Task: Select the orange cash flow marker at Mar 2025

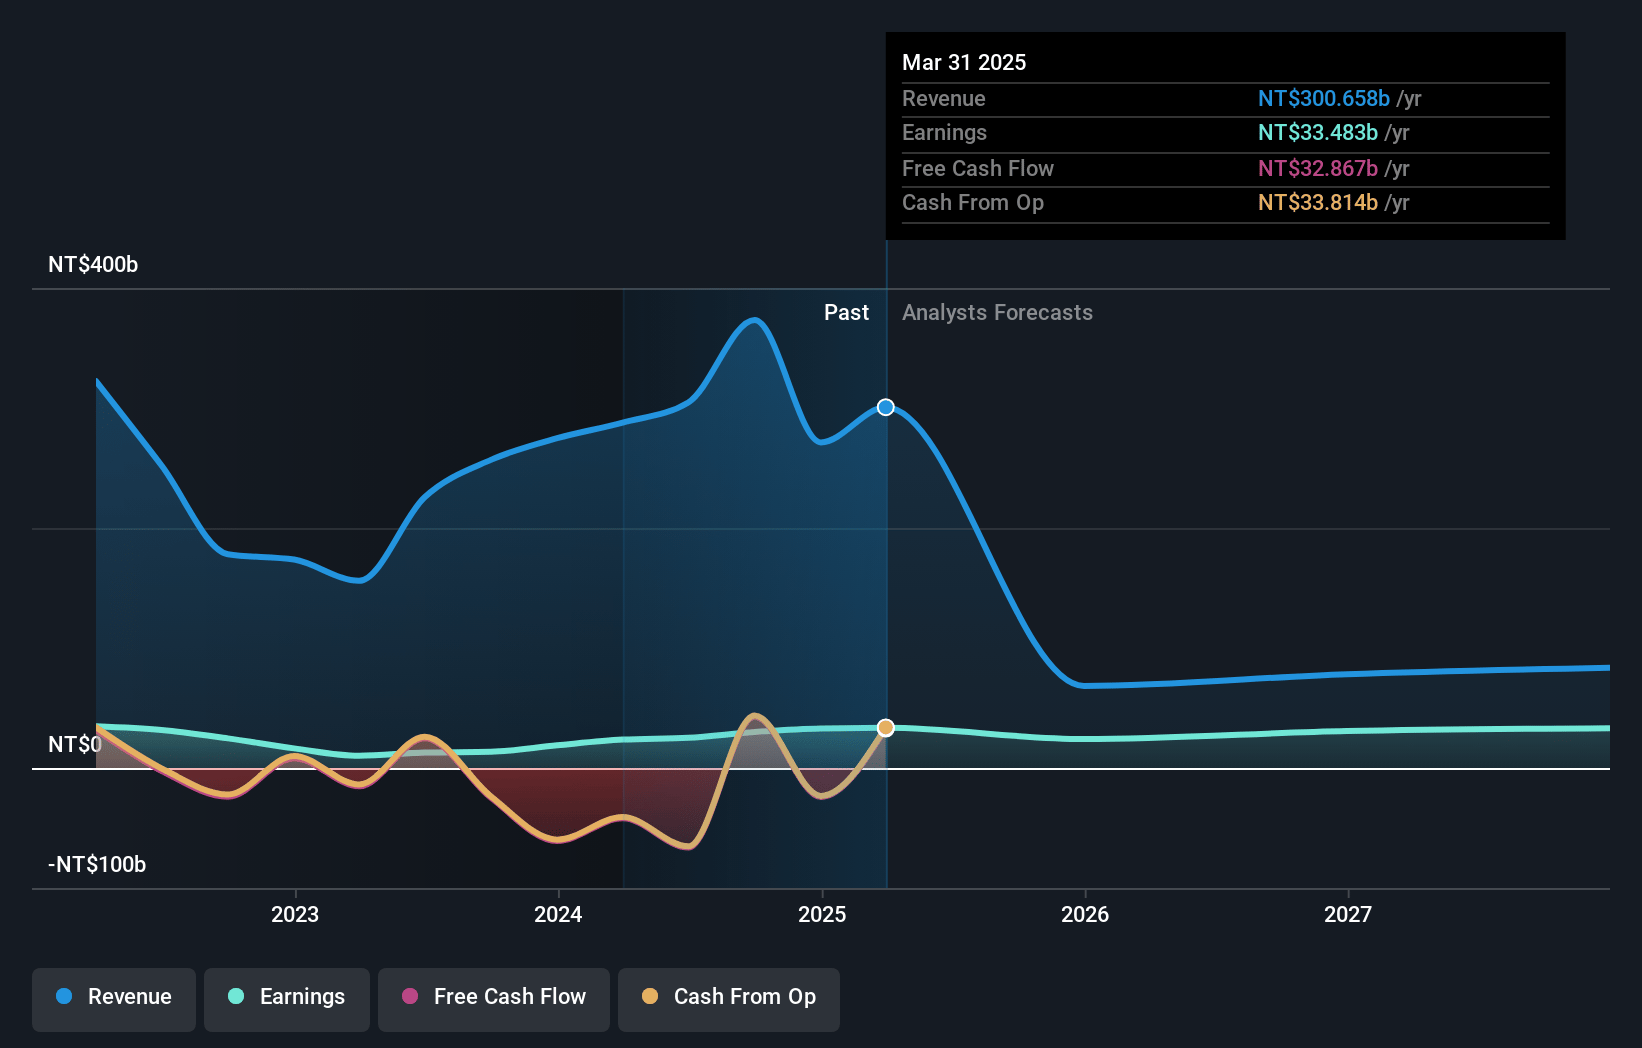Action: (886, 727)
